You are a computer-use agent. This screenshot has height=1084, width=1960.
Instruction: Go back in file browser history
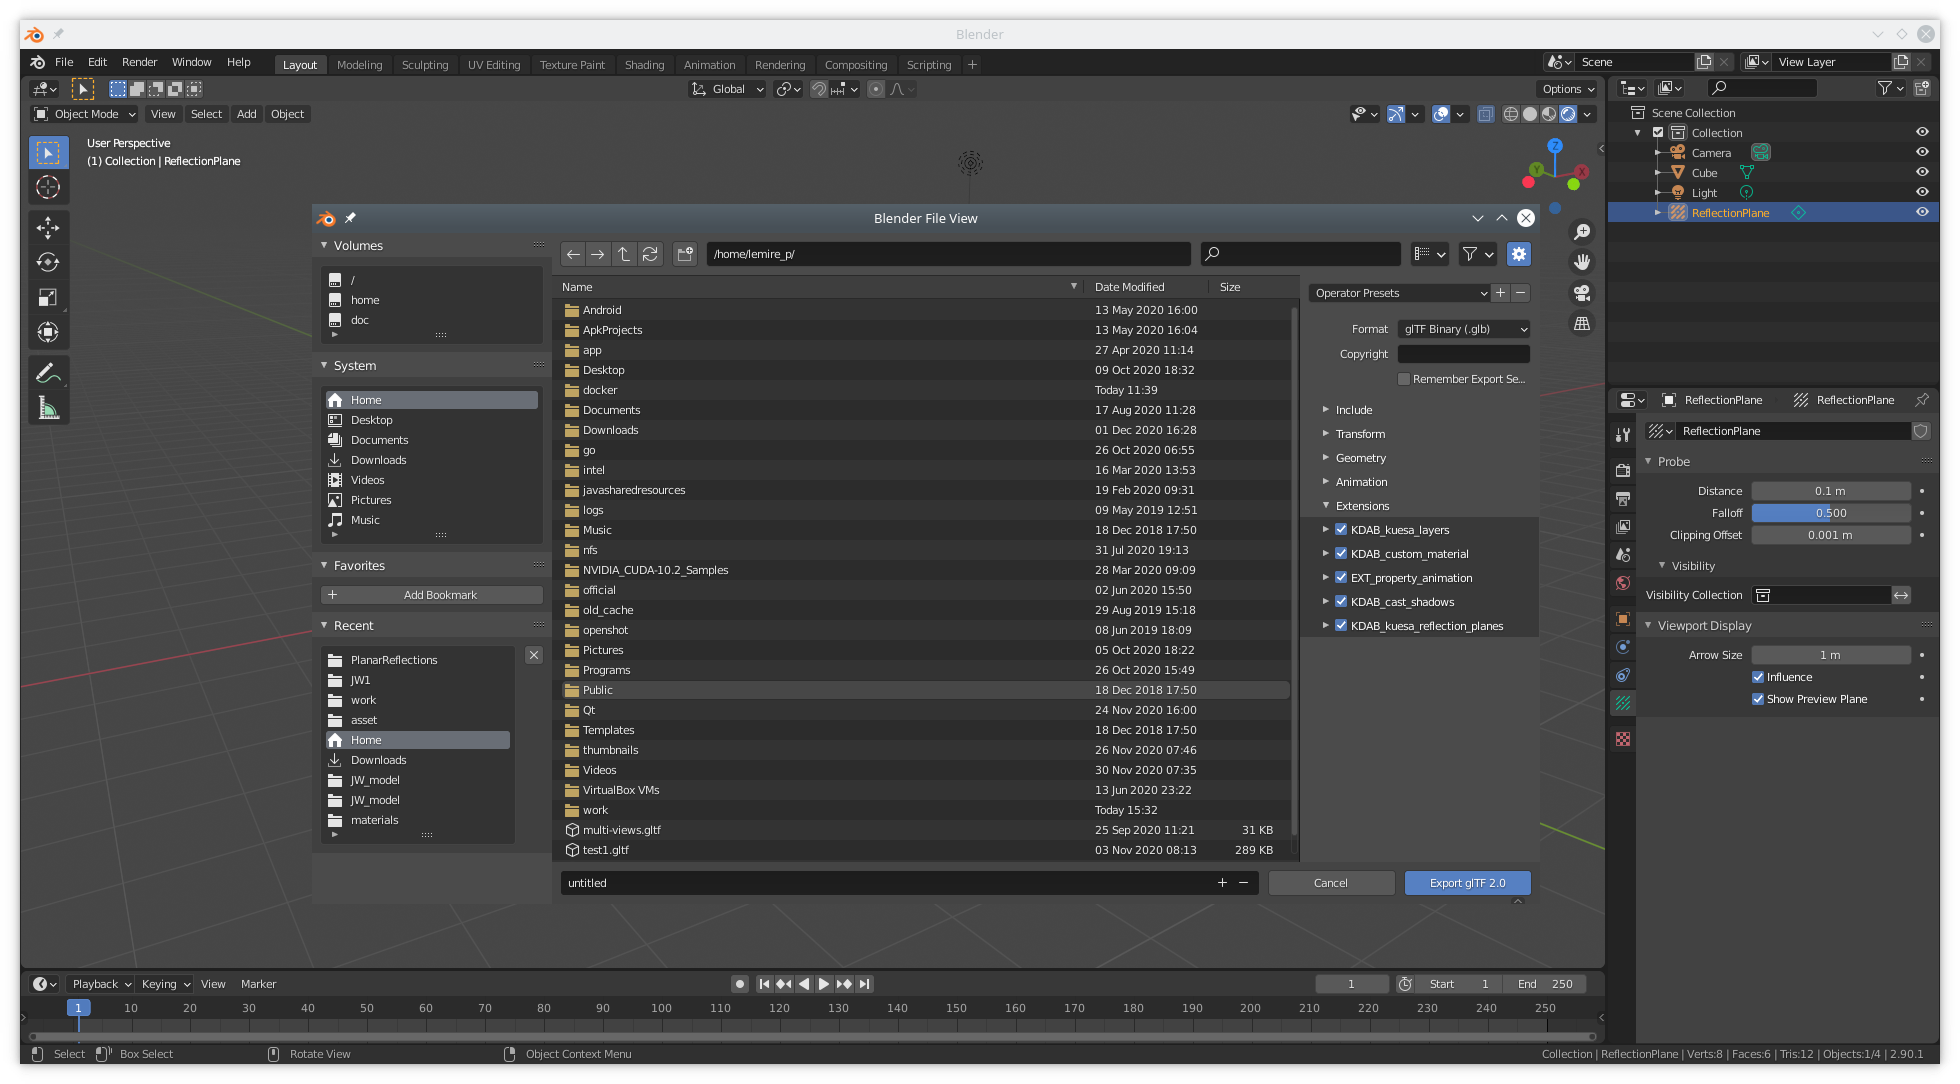click(x=573, y=254)
